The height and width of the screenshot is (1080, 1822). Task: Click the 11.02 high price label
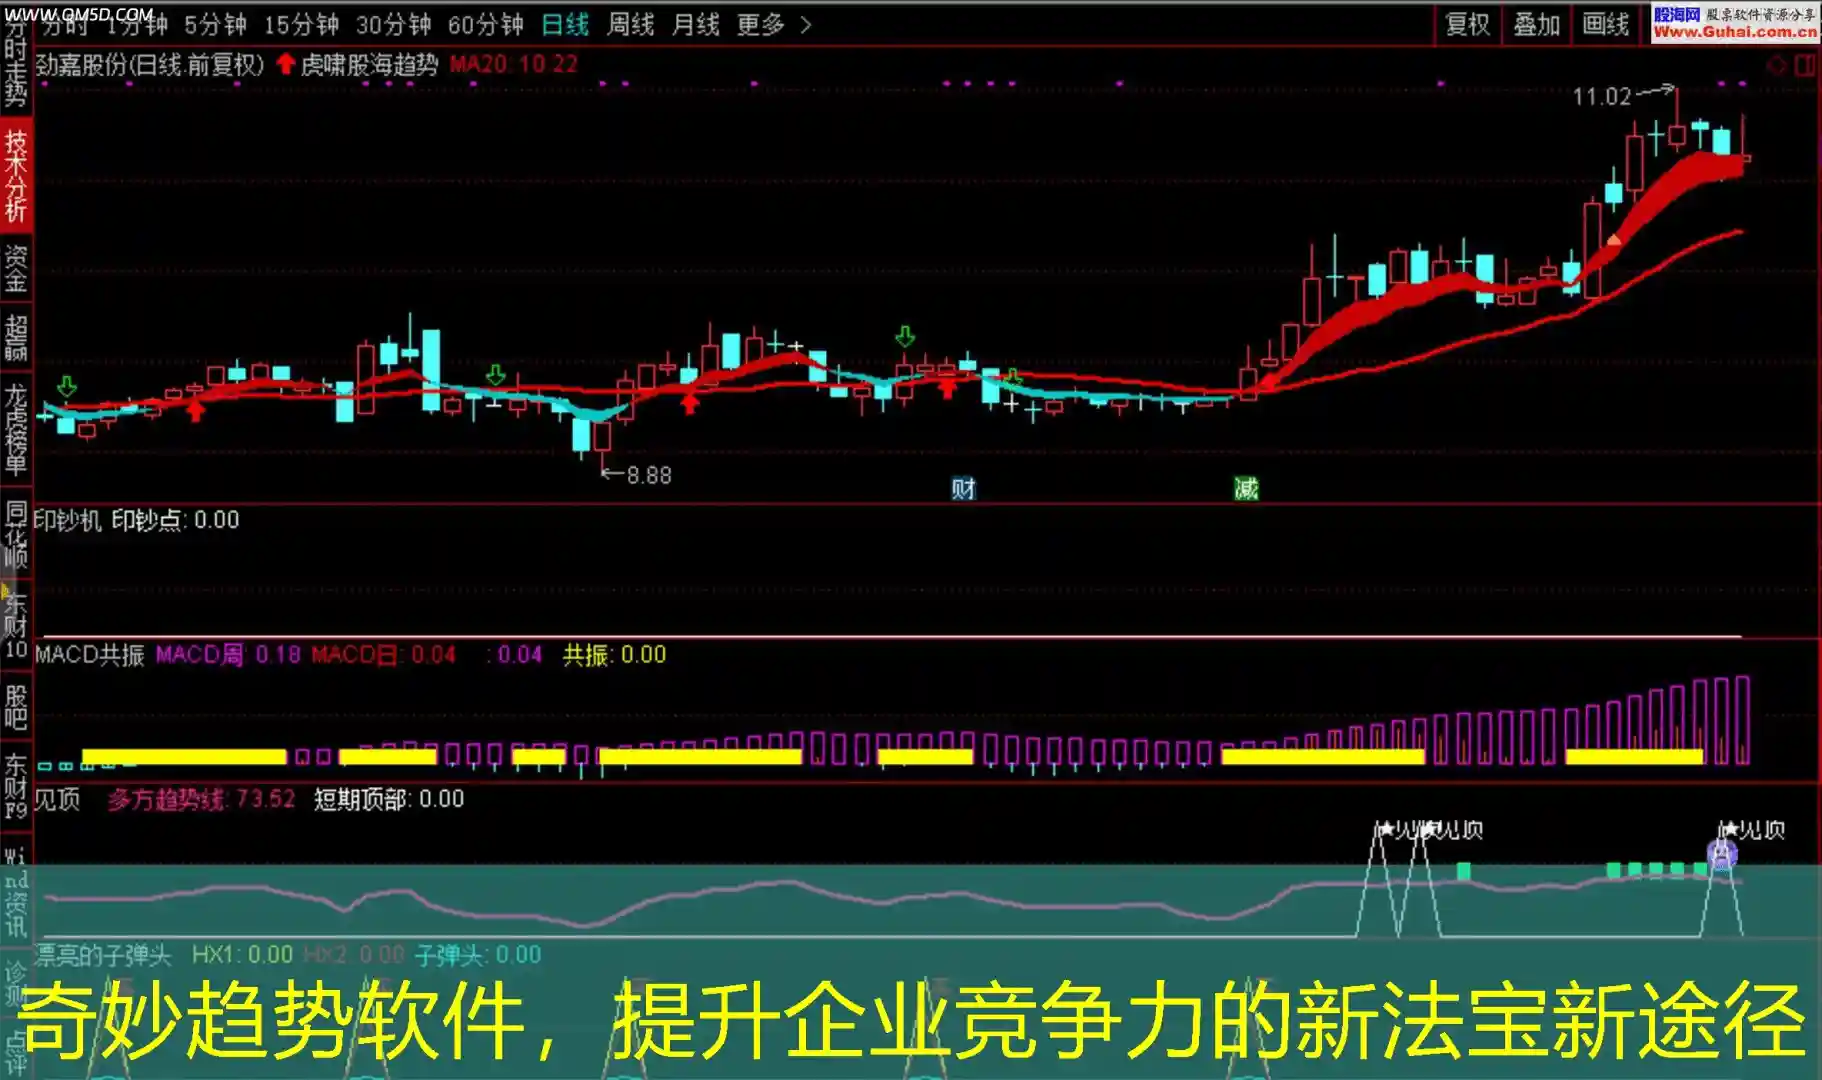[1601, 97]
